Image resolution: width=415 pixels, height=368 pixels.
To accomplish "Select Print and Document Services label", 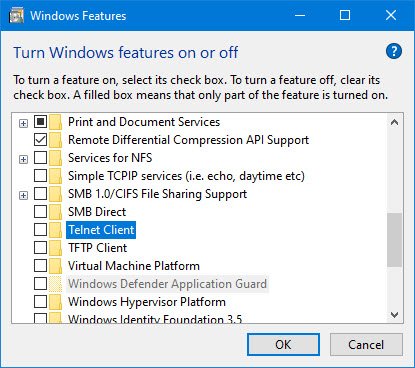I will point(144,122).
